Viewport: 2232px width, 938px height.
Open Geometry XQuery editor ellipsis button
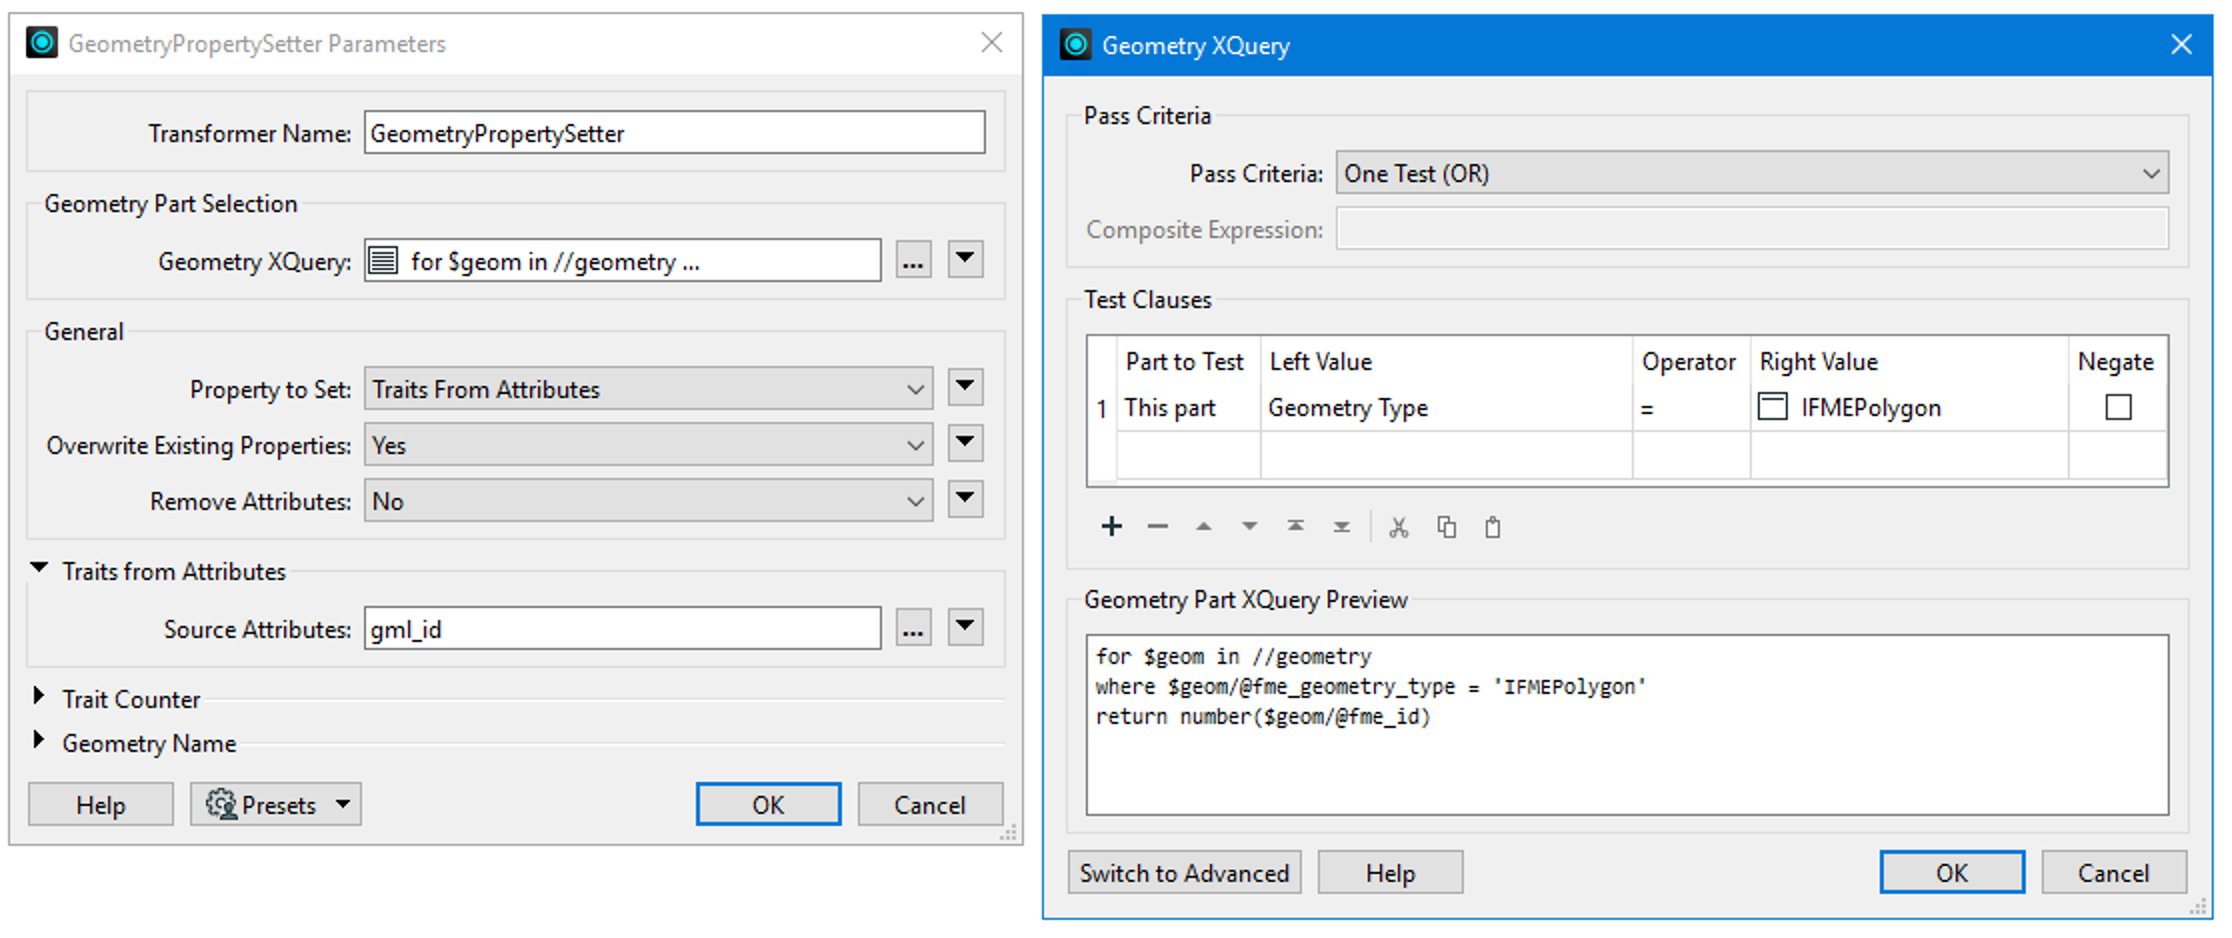(913, 260)
